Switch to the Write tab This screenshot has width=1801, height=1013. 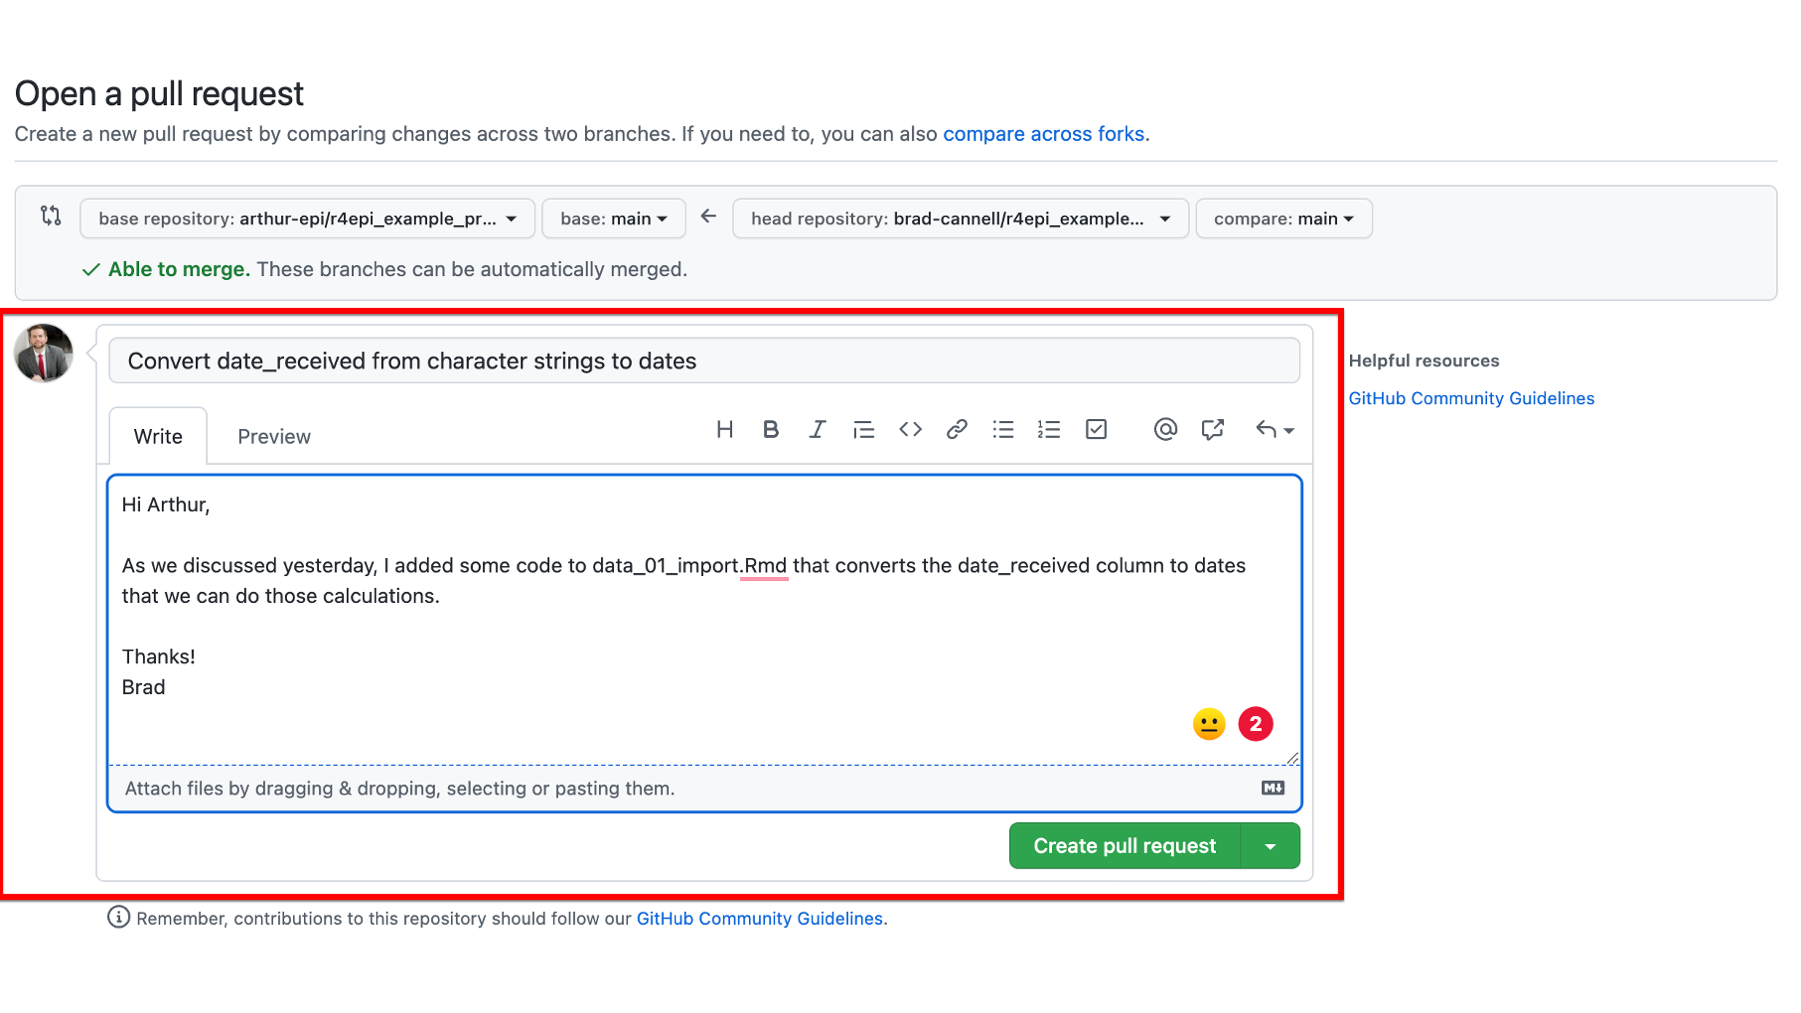click(x=158, y=436)
